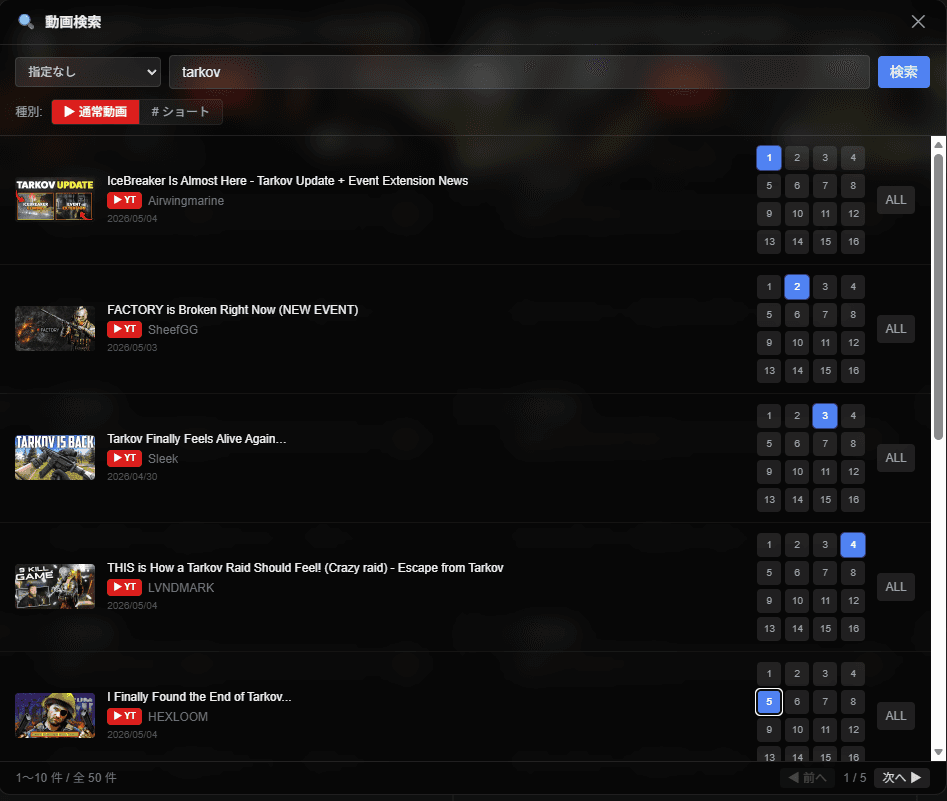The image size is (947, 801).
Task: Click date 2026/04/30 under Sleek
Action: 132,477
